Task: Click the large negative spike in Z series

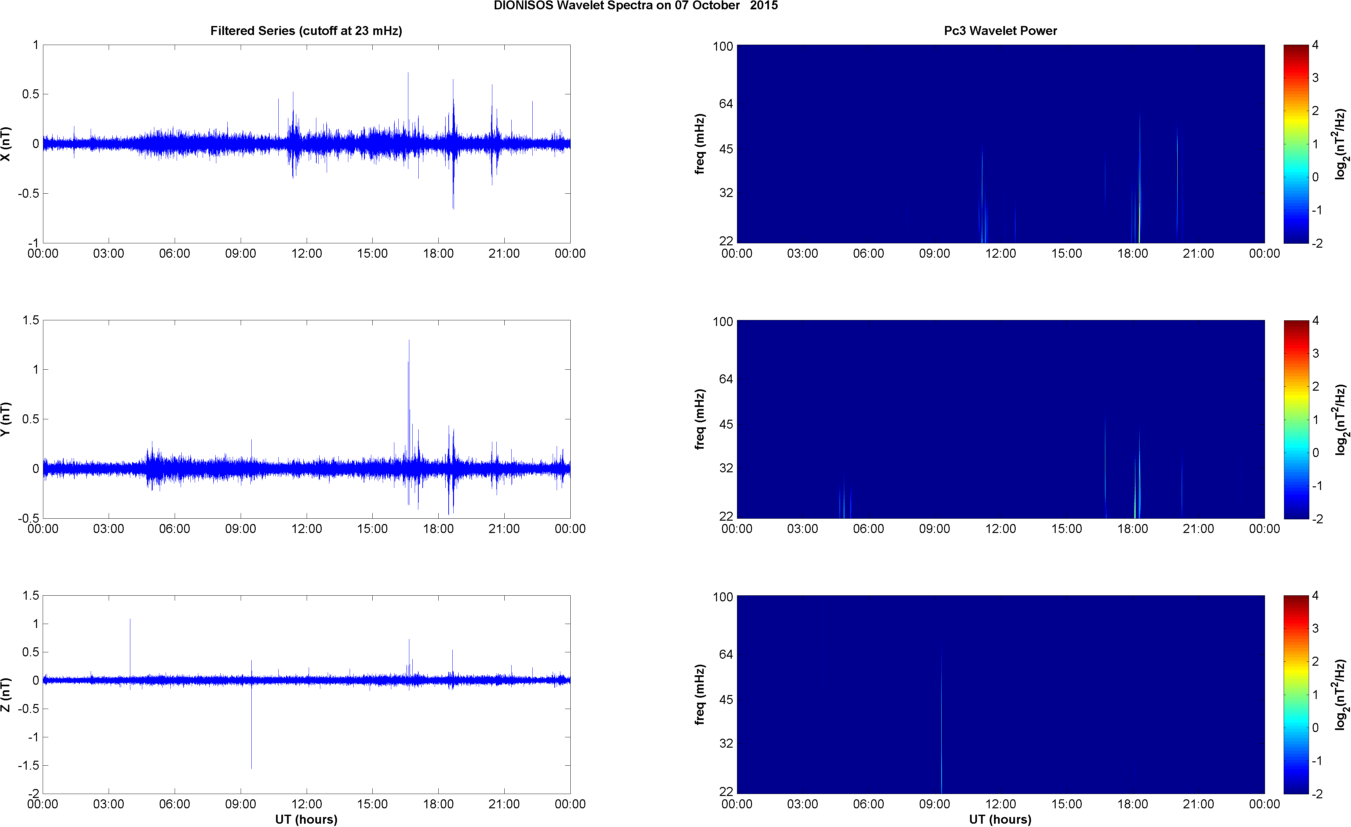Action: pyautogui.click(x=251, y=725)
